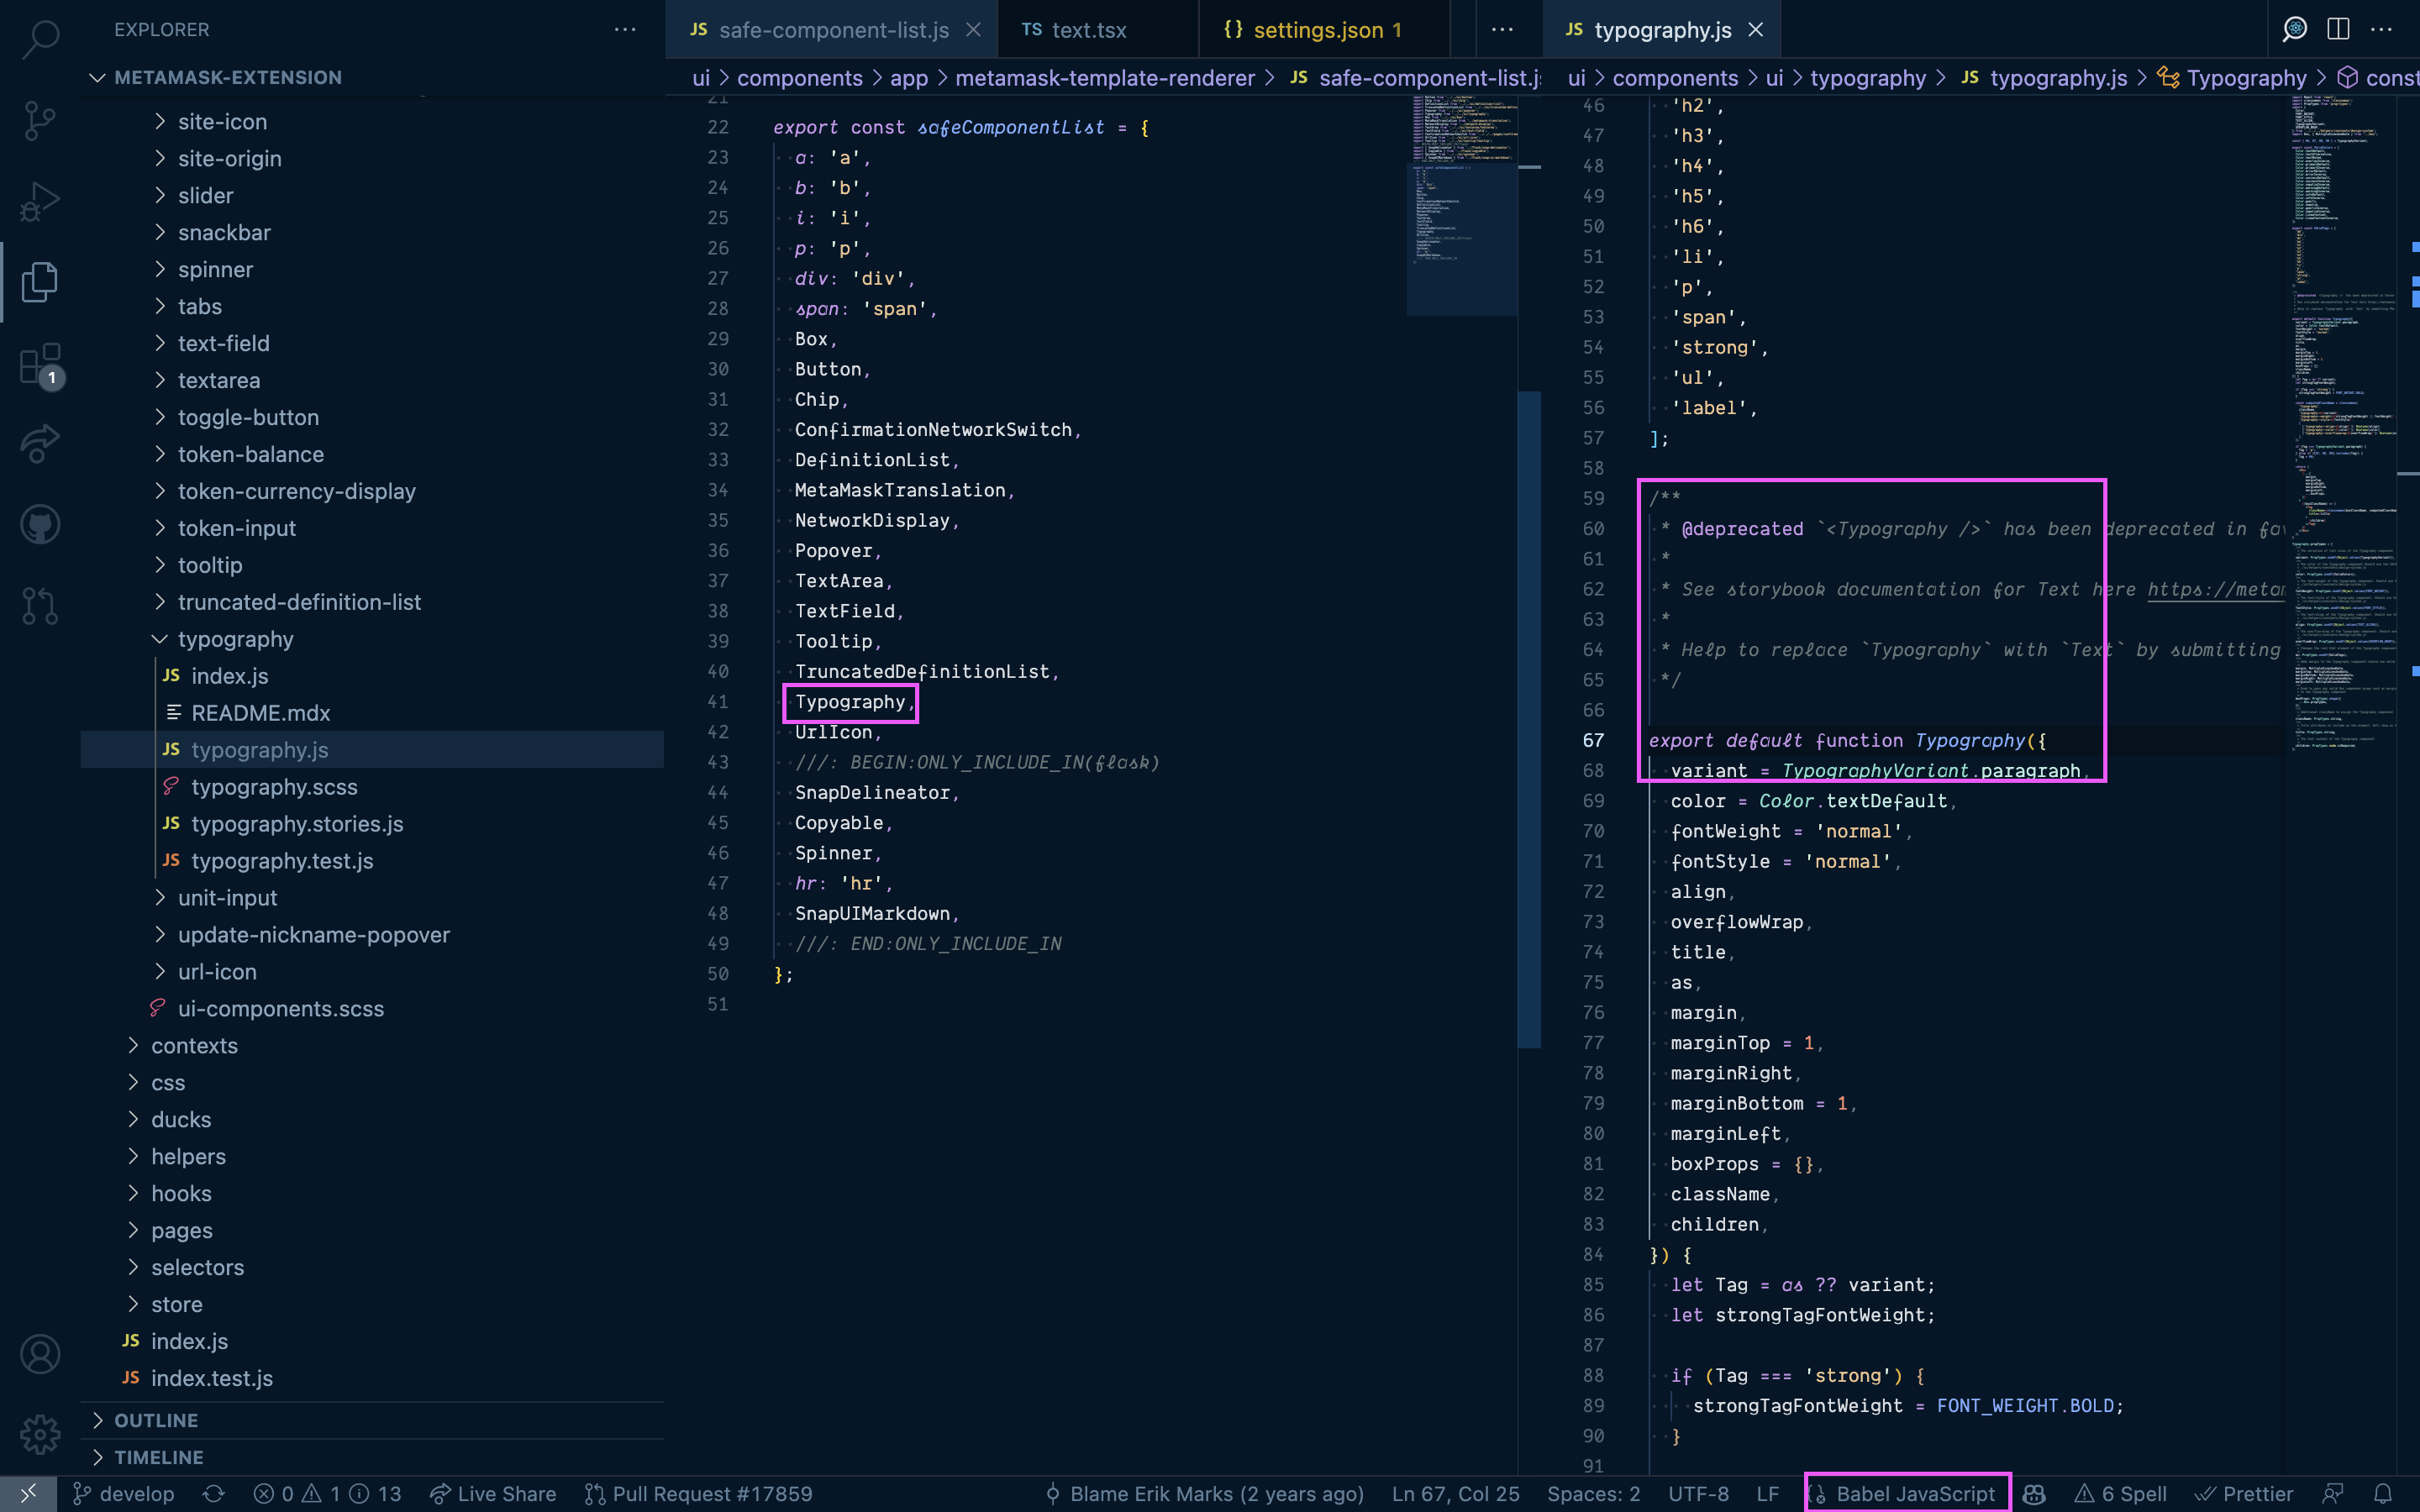This screenshot has width=2420, height=1512.
Task: Open the Accounts icon in activity bar
Action: (39, 1353)
